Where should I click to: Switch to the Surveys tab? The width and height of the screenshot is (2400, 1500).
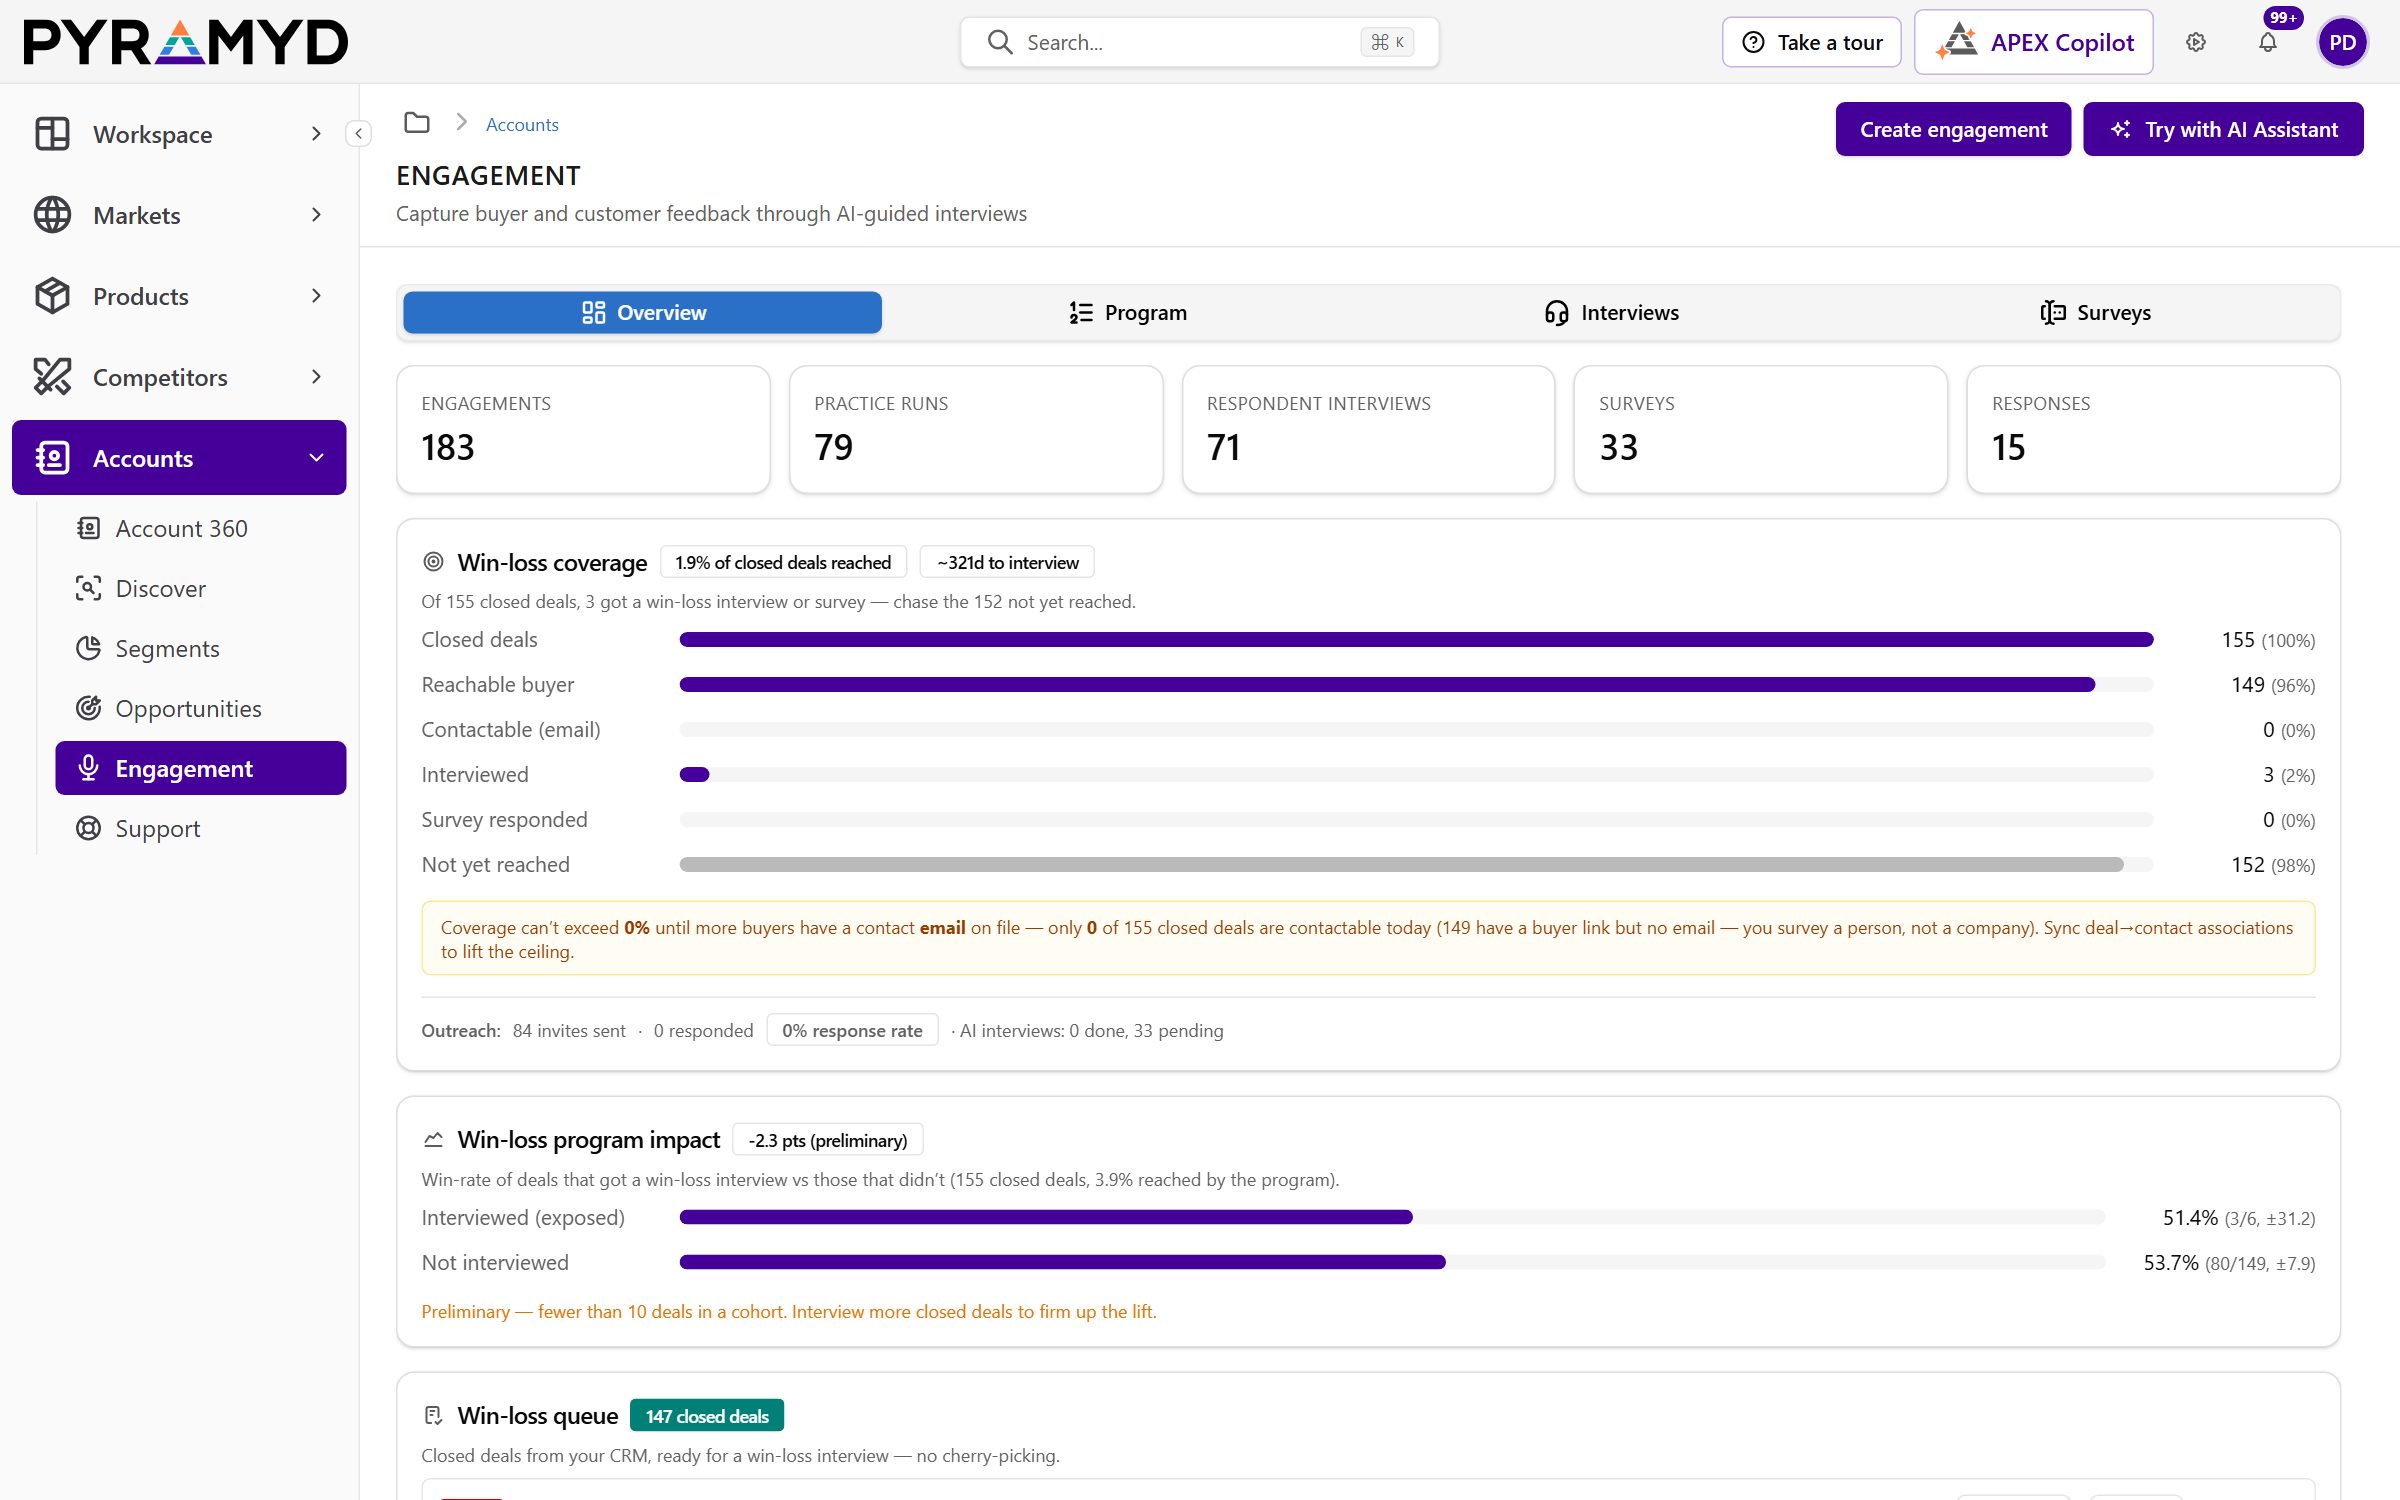[x=2095, y=312]
